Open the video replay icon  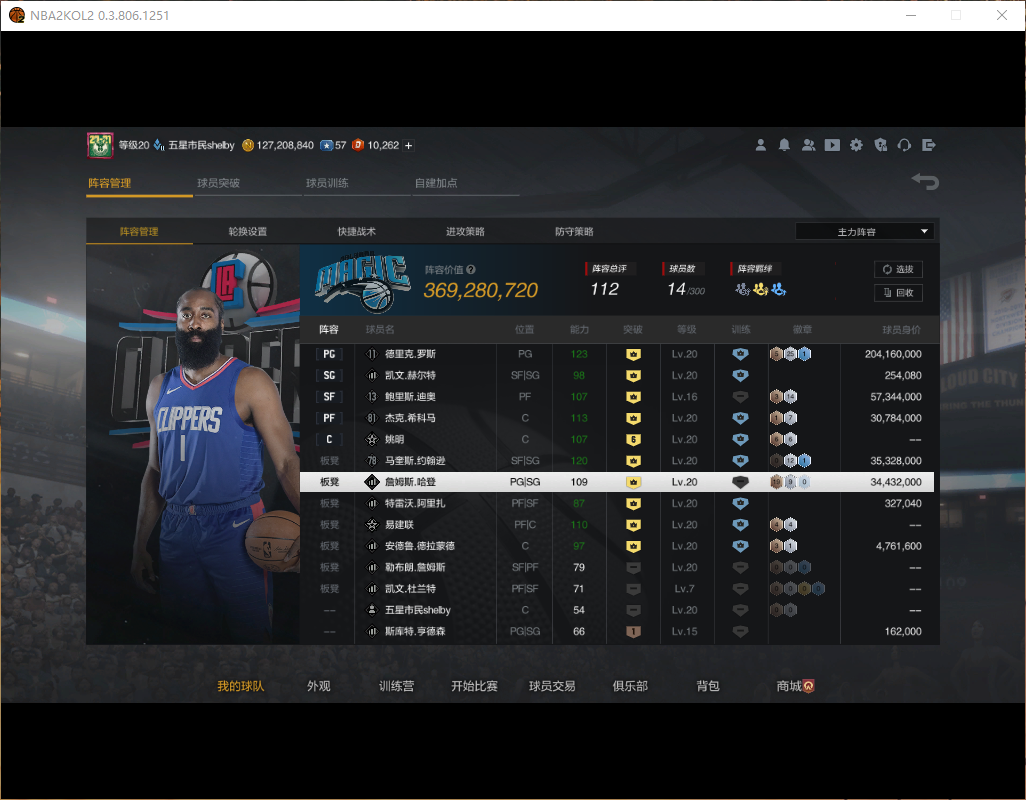832,145
